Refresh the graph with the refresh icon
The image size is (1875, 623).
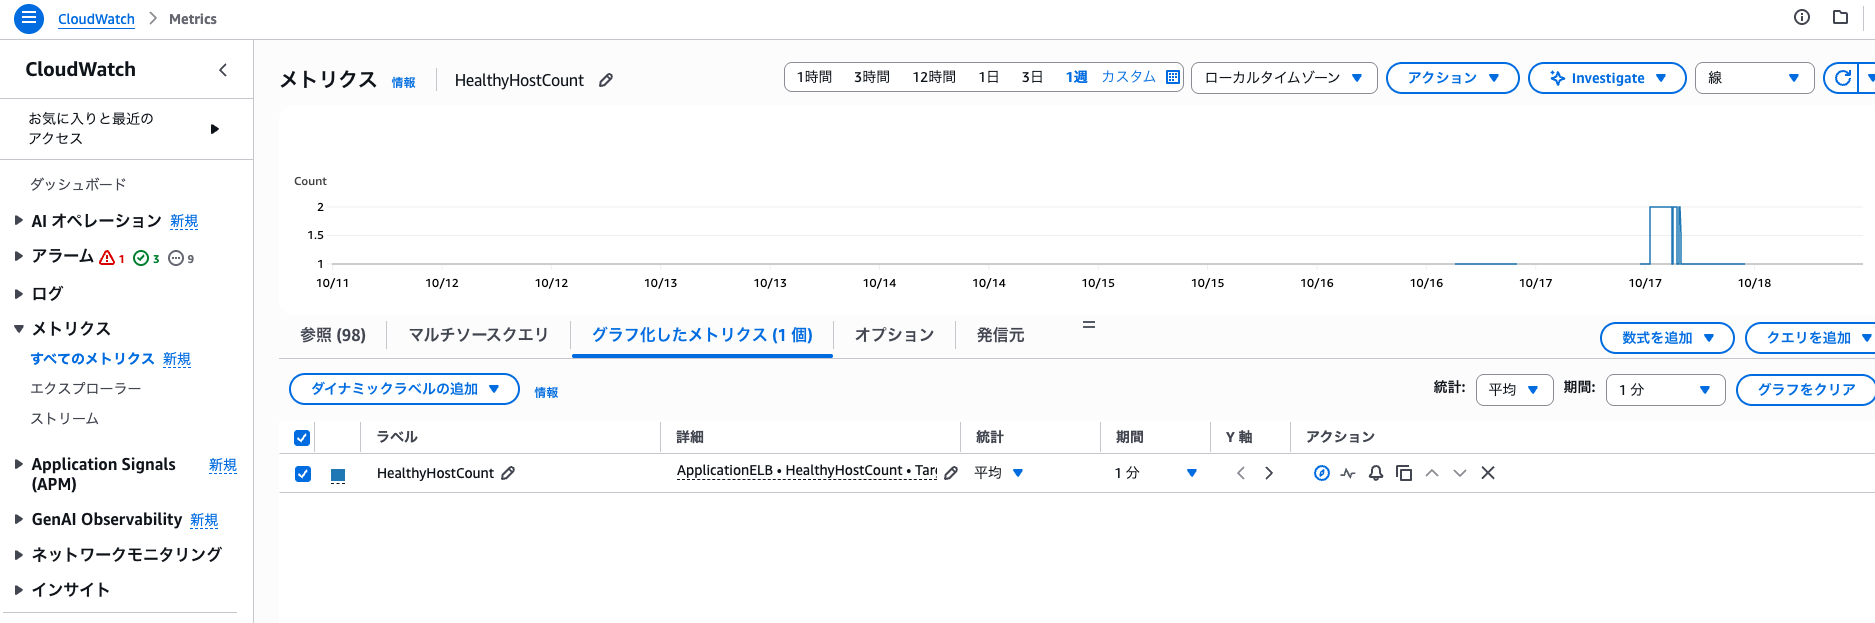tap(1842, 78)
